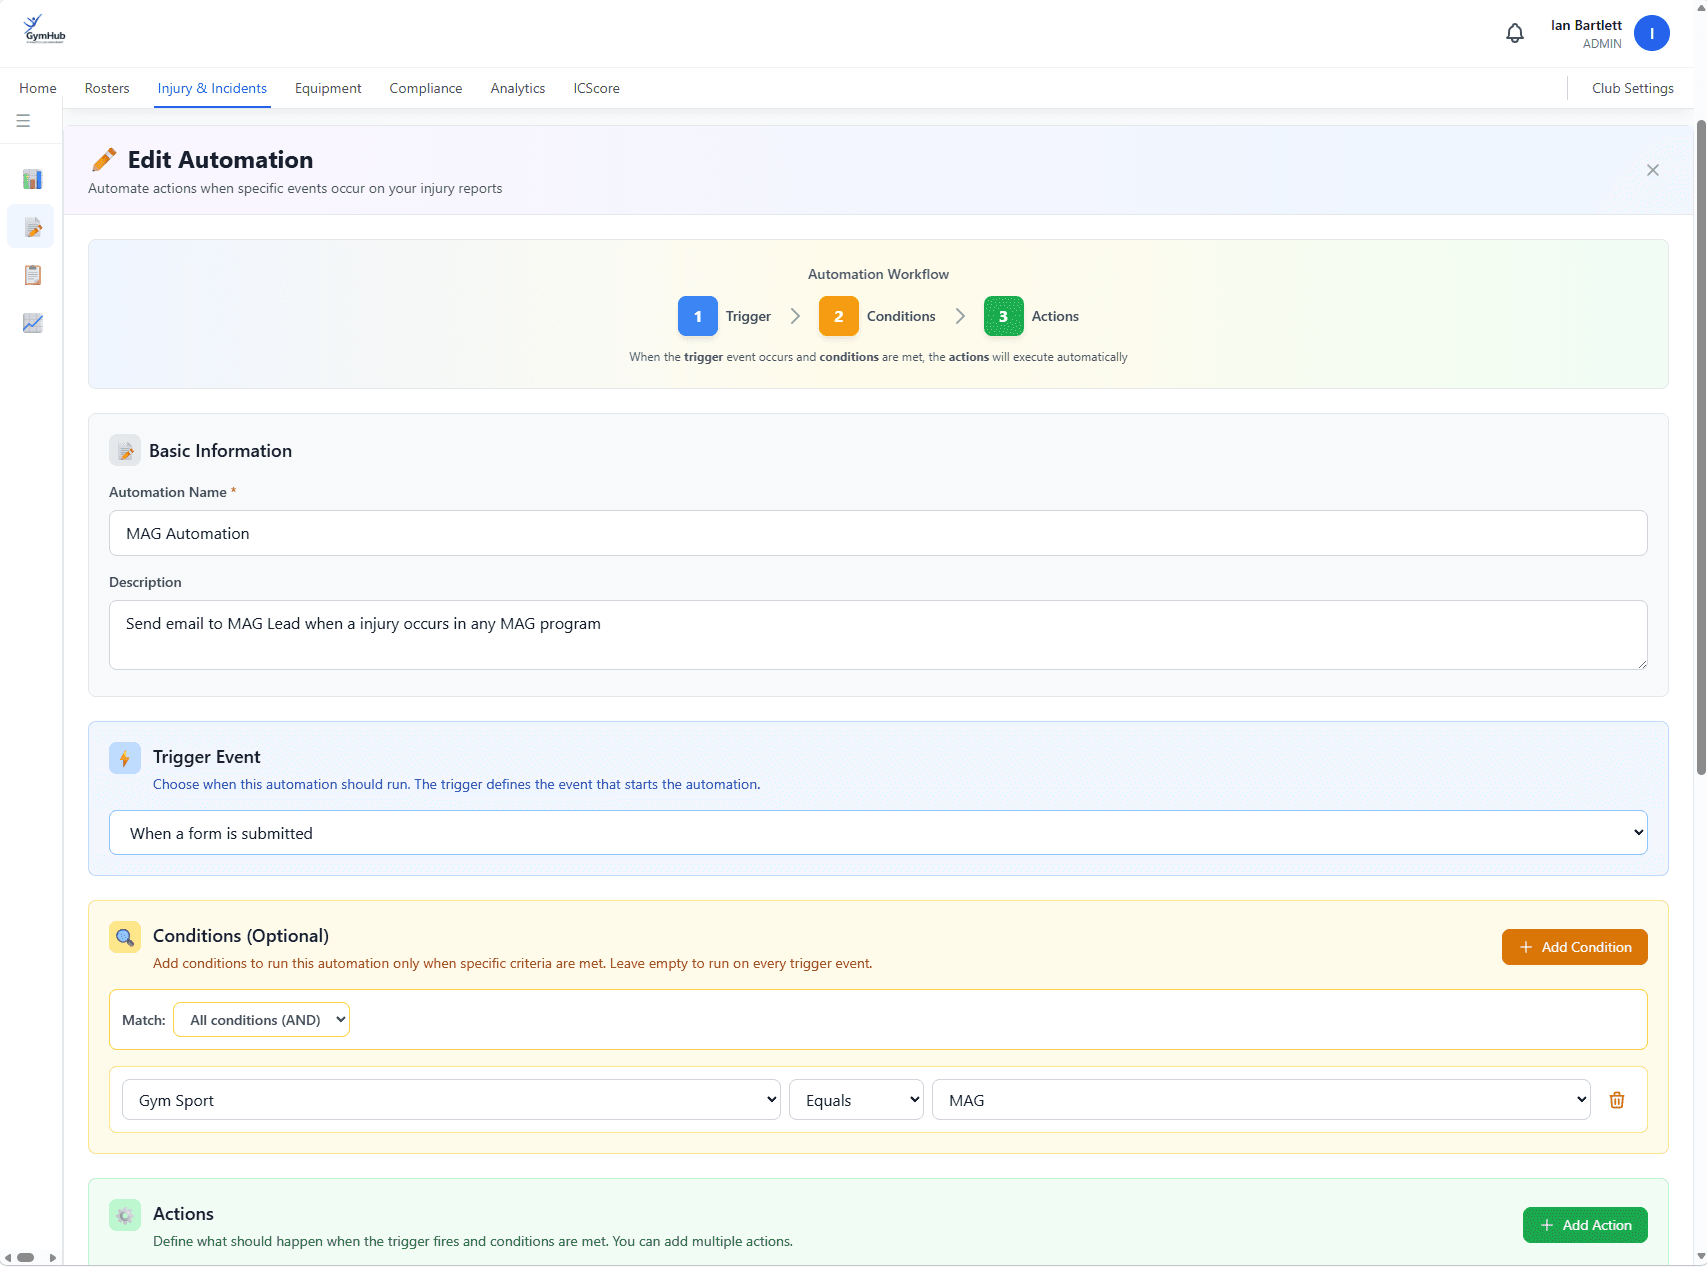
Task: Select the Injury & Incidents tab
Action: click(212, 88)
